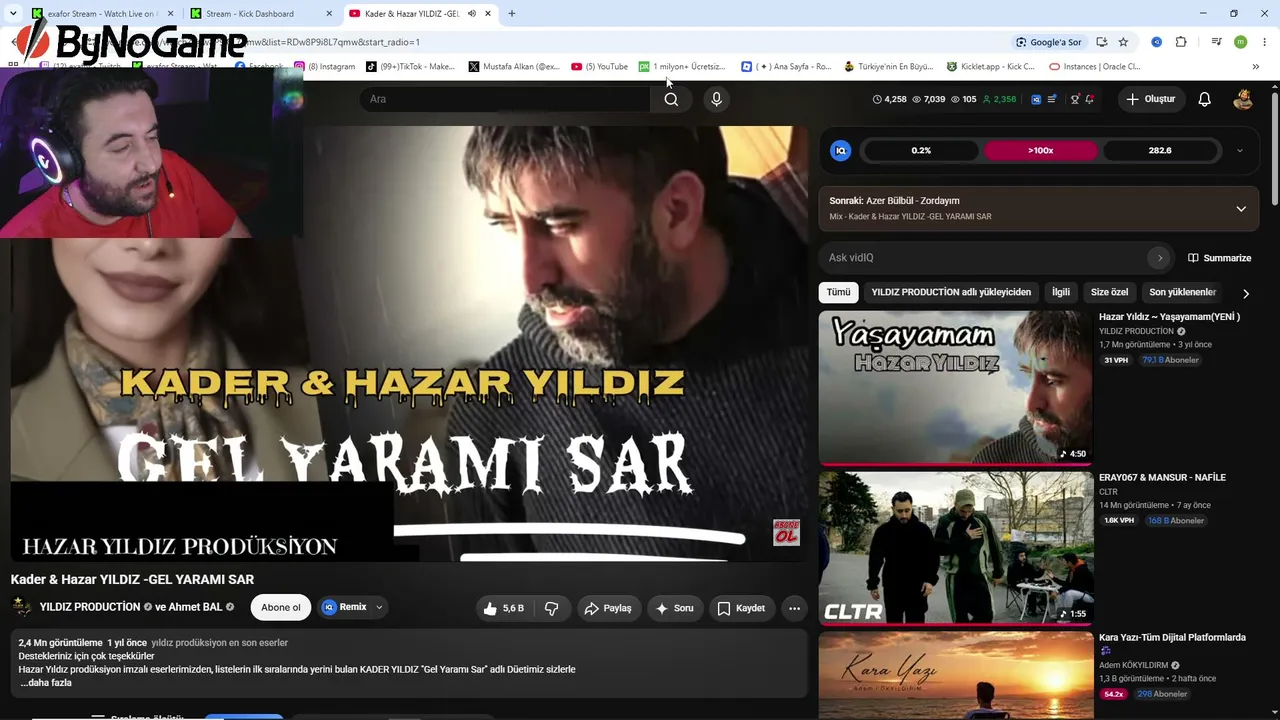1280x720 pixels.
Task: Switch to exafor Stream browser tab
Action: [x=100, y=14]
